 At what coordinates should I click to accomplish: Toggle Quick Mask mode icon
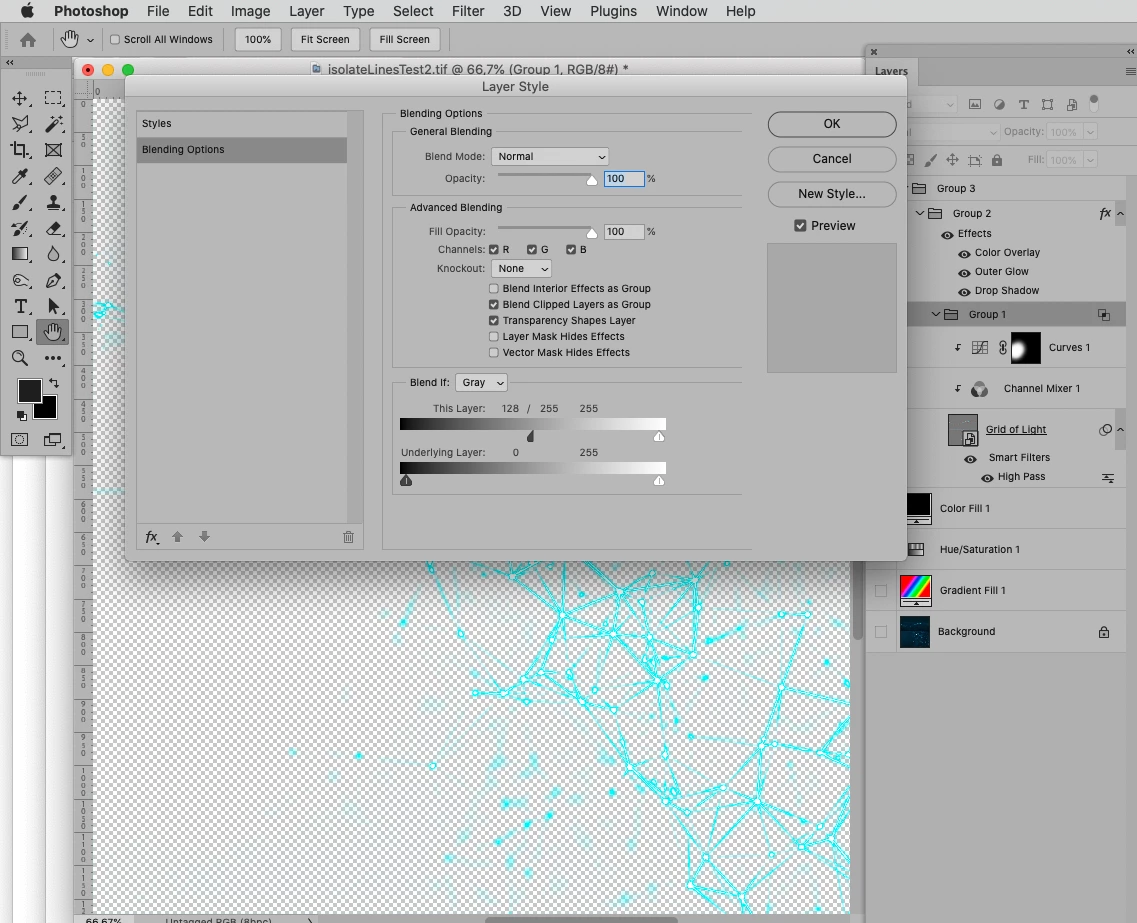tap(20, 440)
